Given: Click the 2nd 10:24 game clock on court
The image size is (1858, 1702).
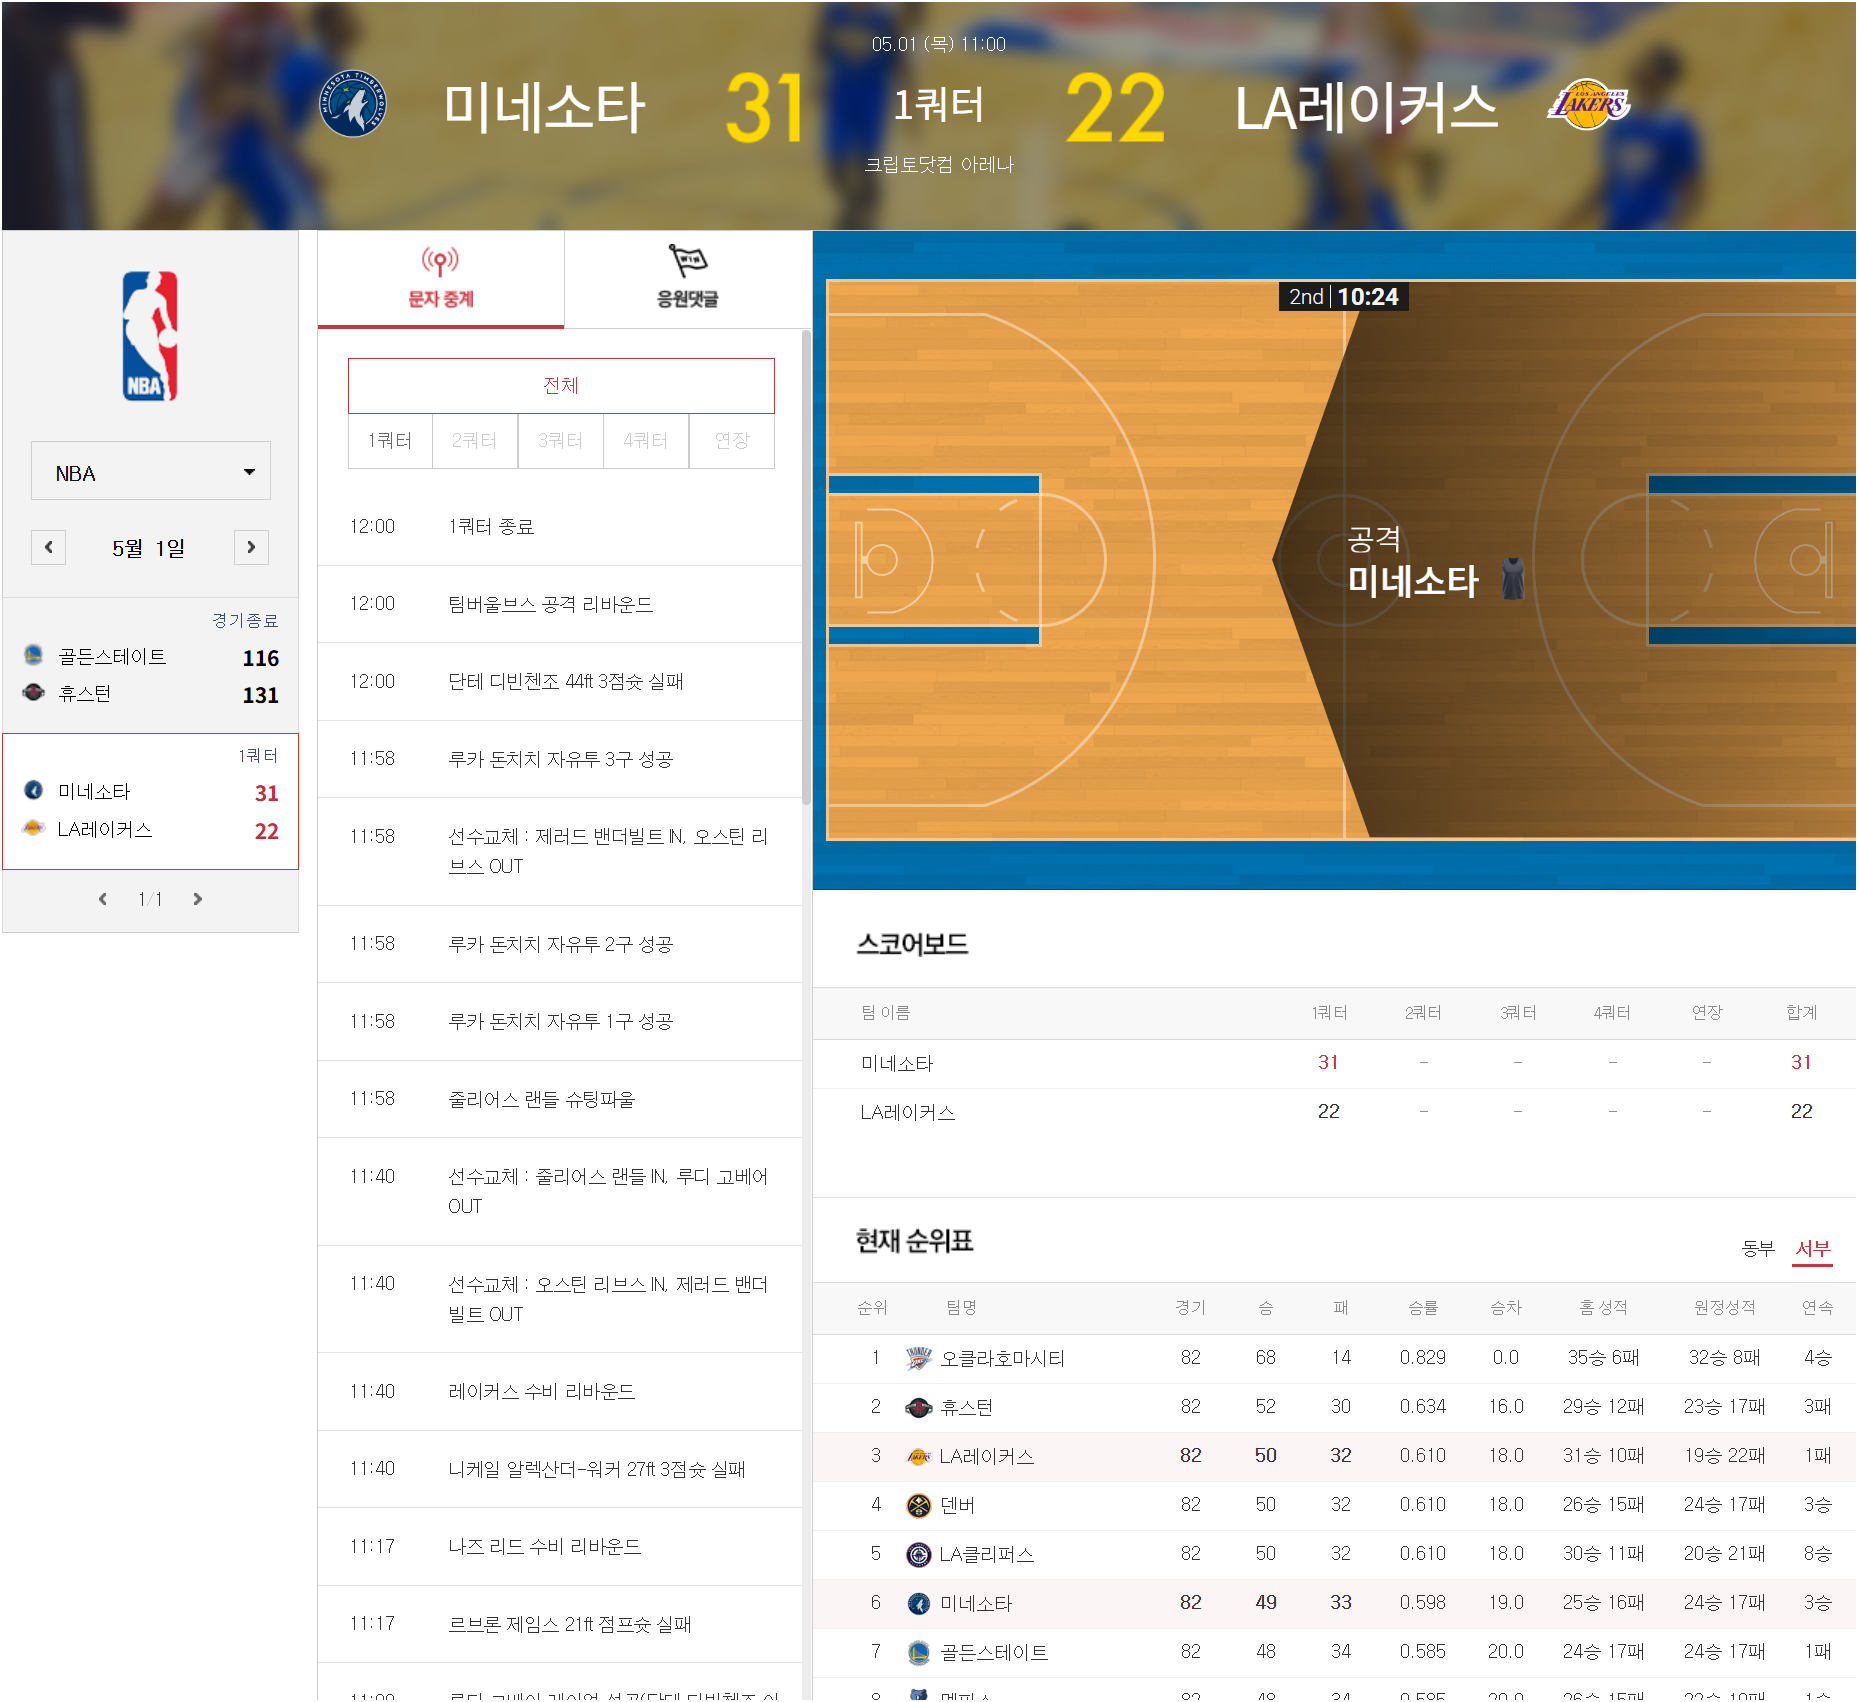Looking at the screenshot, I should [x=1343, y=297].
